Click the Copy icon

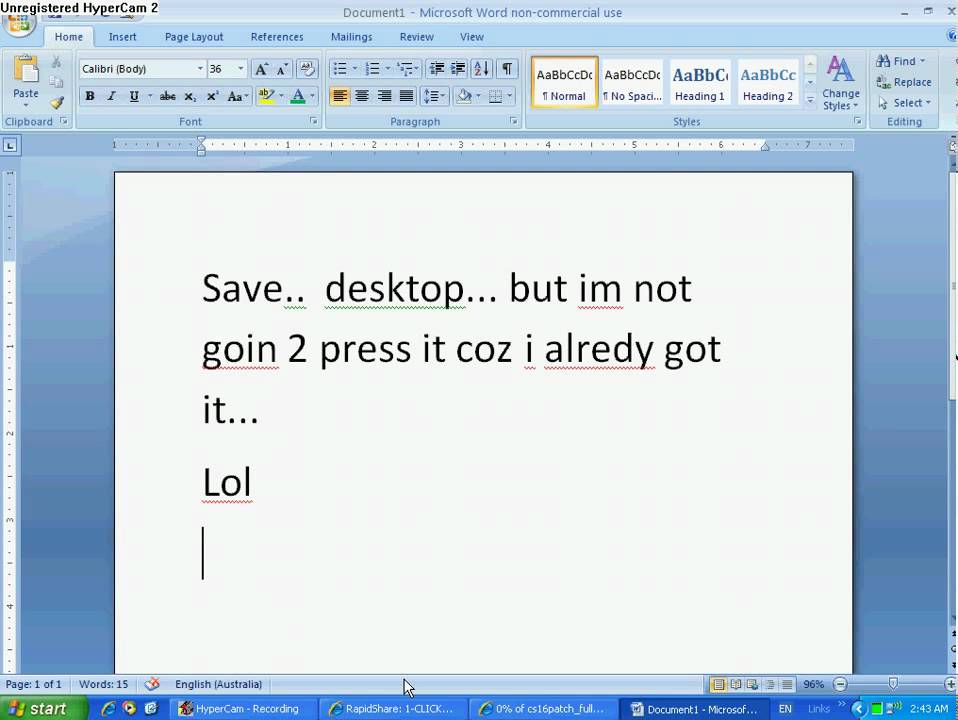coord(56,83)
